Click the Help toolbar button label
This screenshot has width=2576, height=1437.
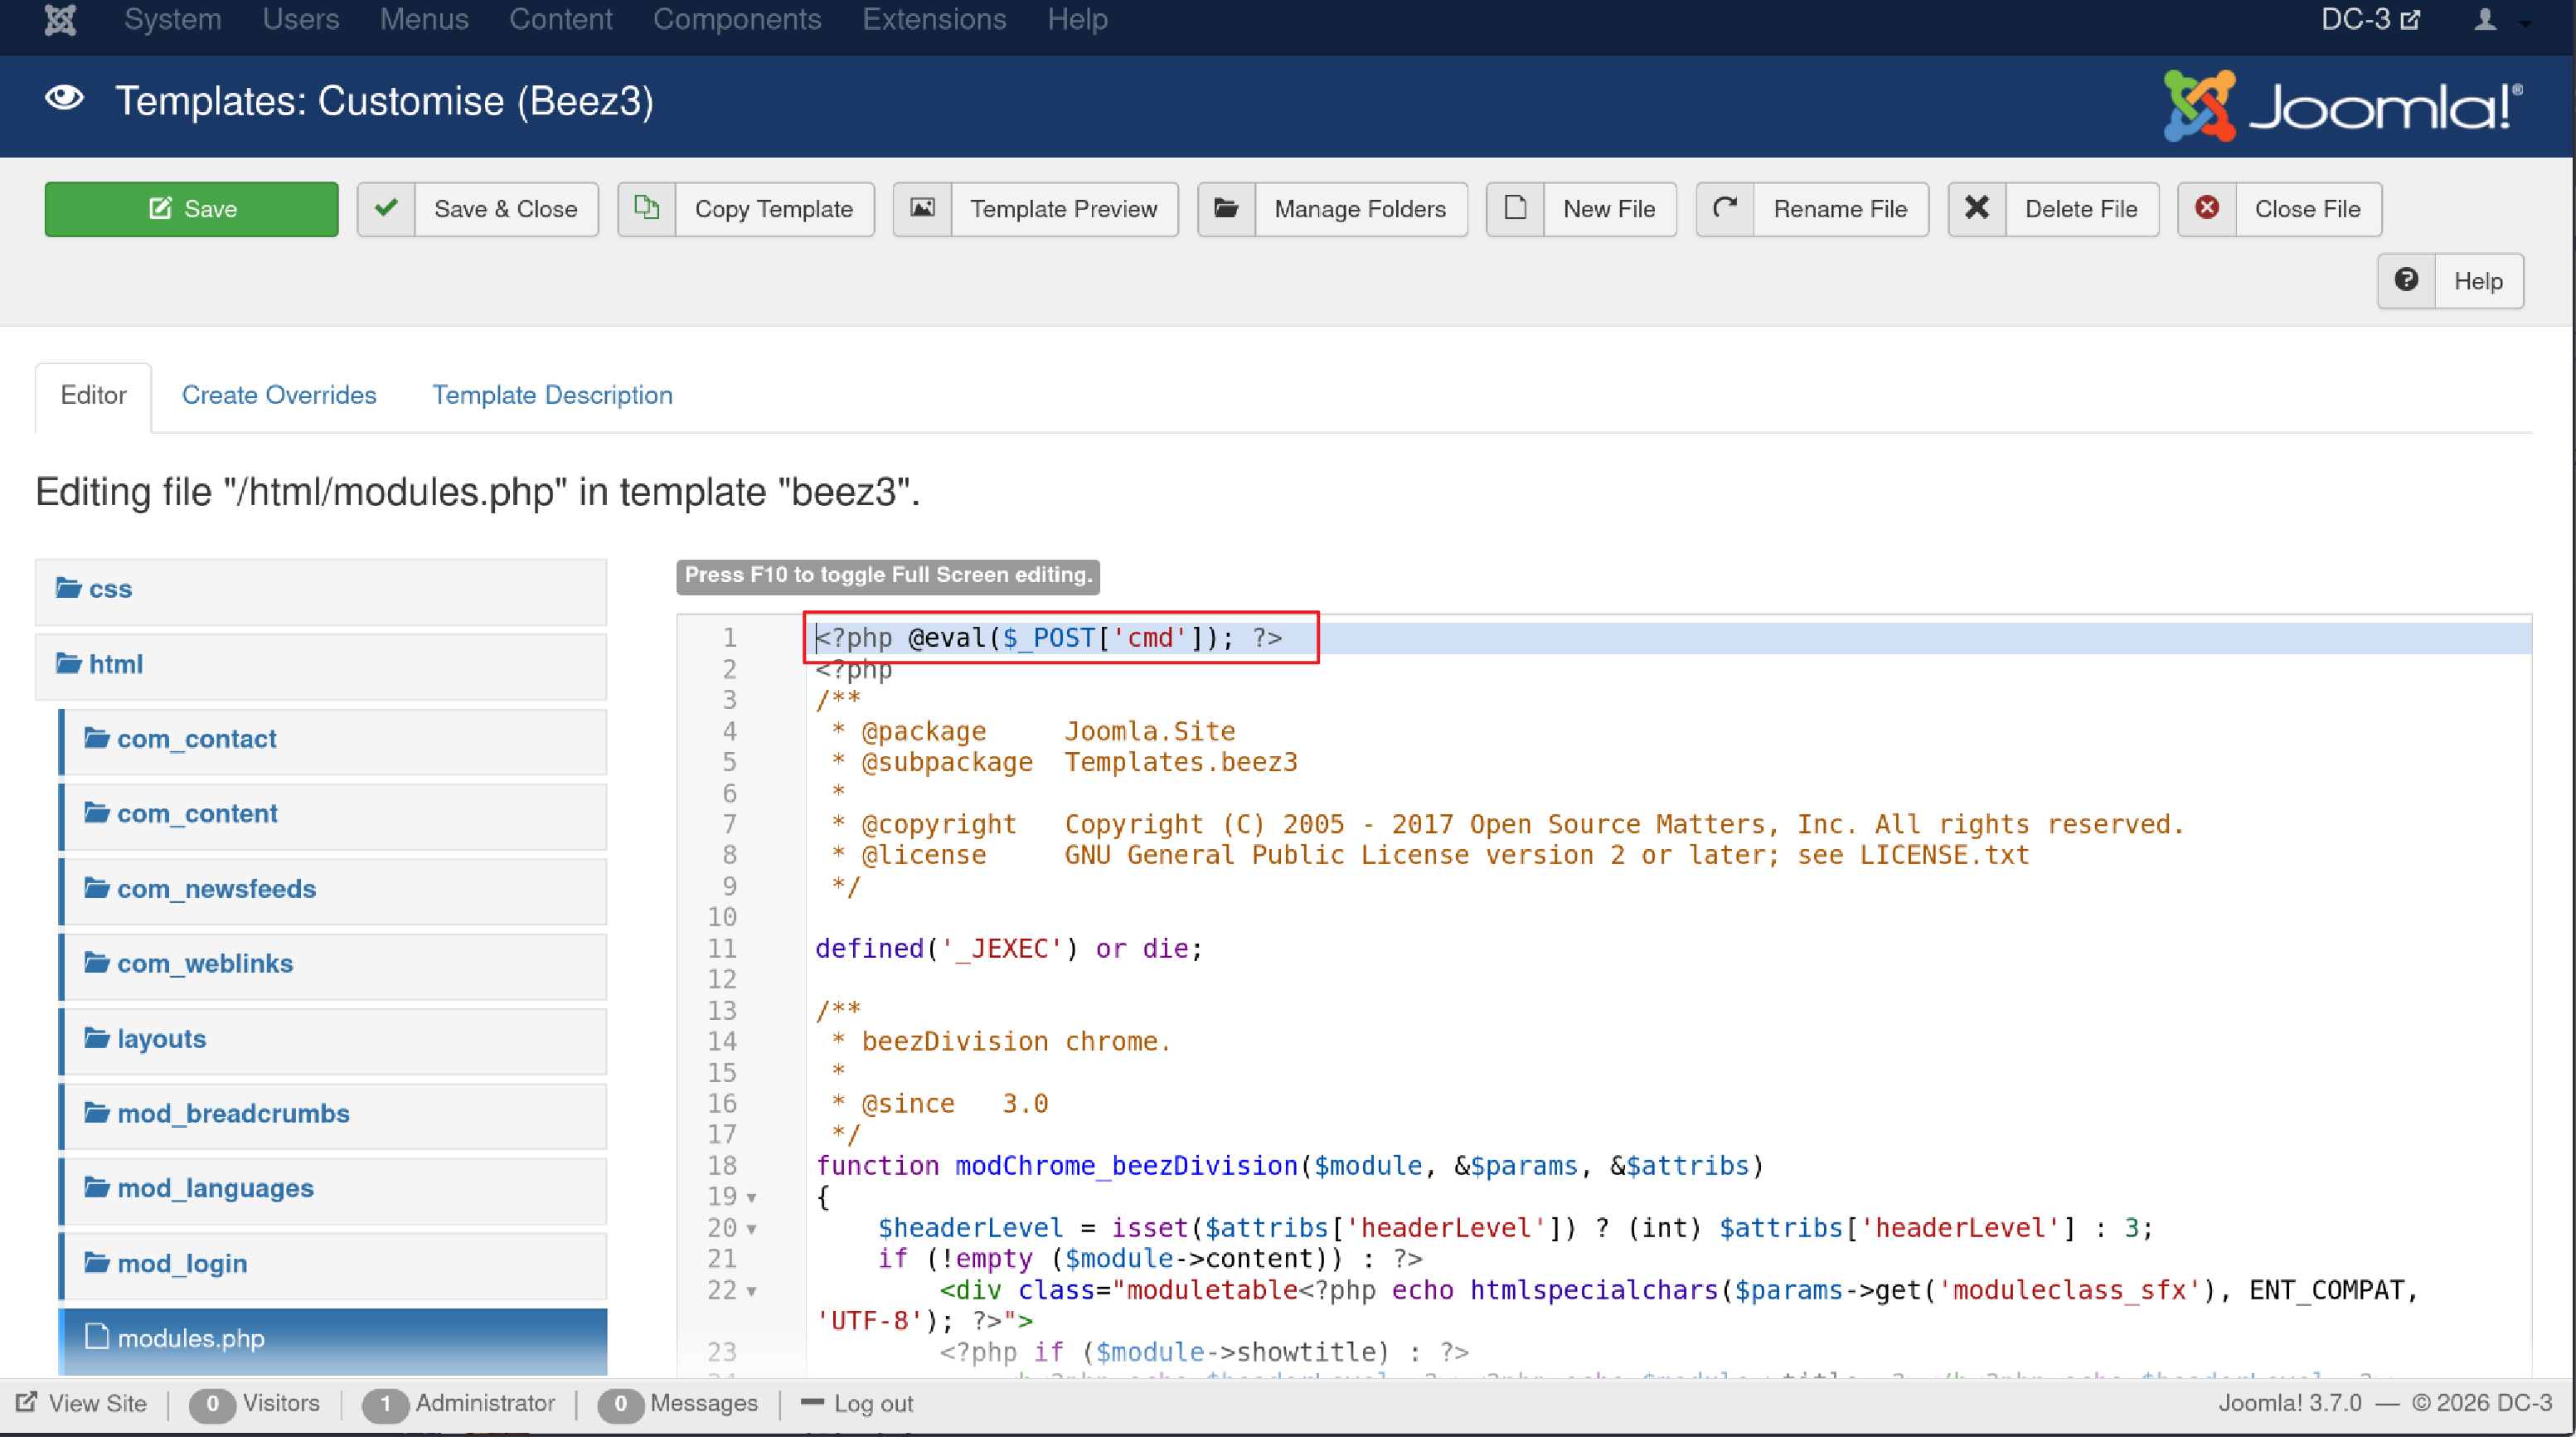point(2479,281)
